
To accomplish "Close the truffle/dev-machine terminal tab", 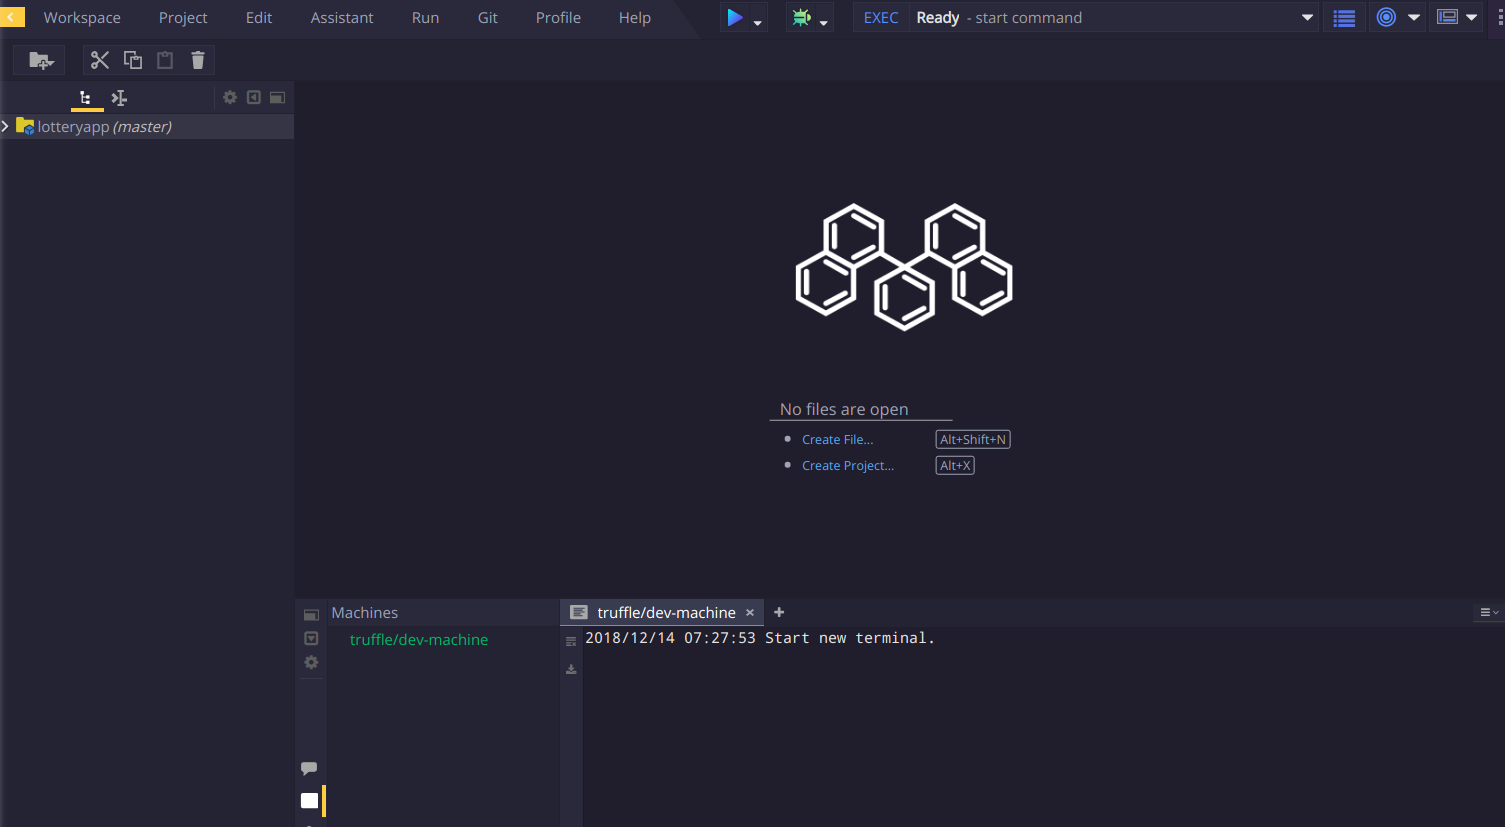I will 750,613.
